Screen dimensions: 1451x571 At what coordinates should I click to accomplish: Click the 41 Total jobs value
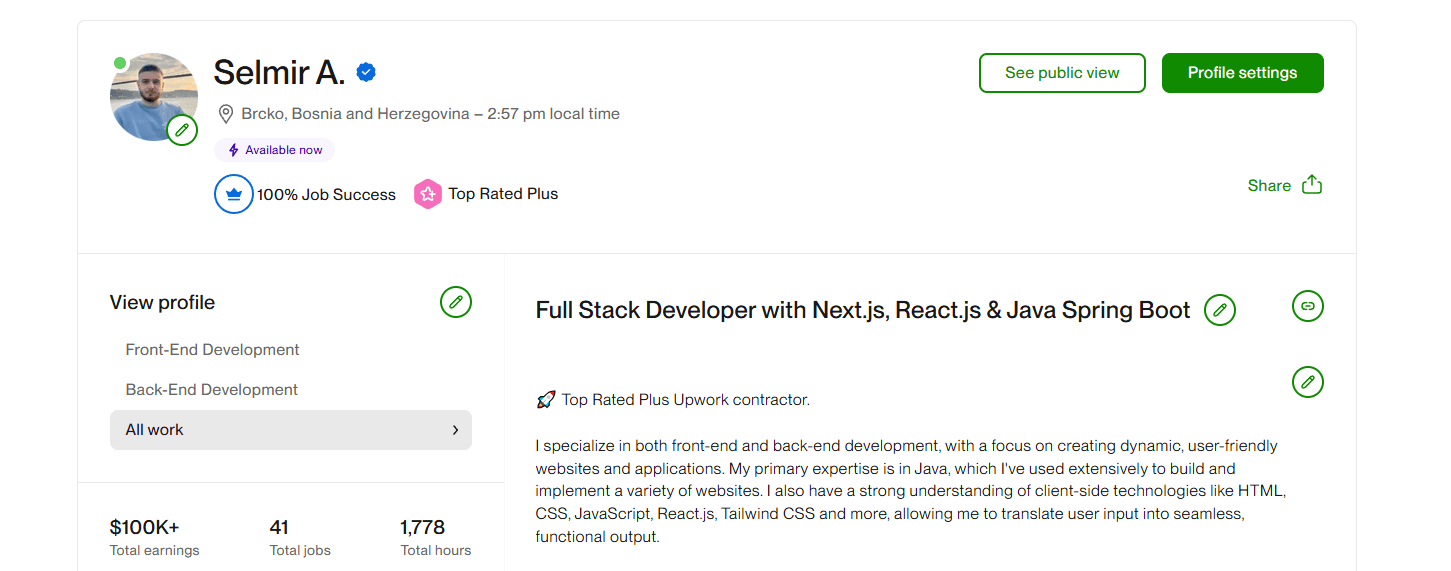[279, 527]
